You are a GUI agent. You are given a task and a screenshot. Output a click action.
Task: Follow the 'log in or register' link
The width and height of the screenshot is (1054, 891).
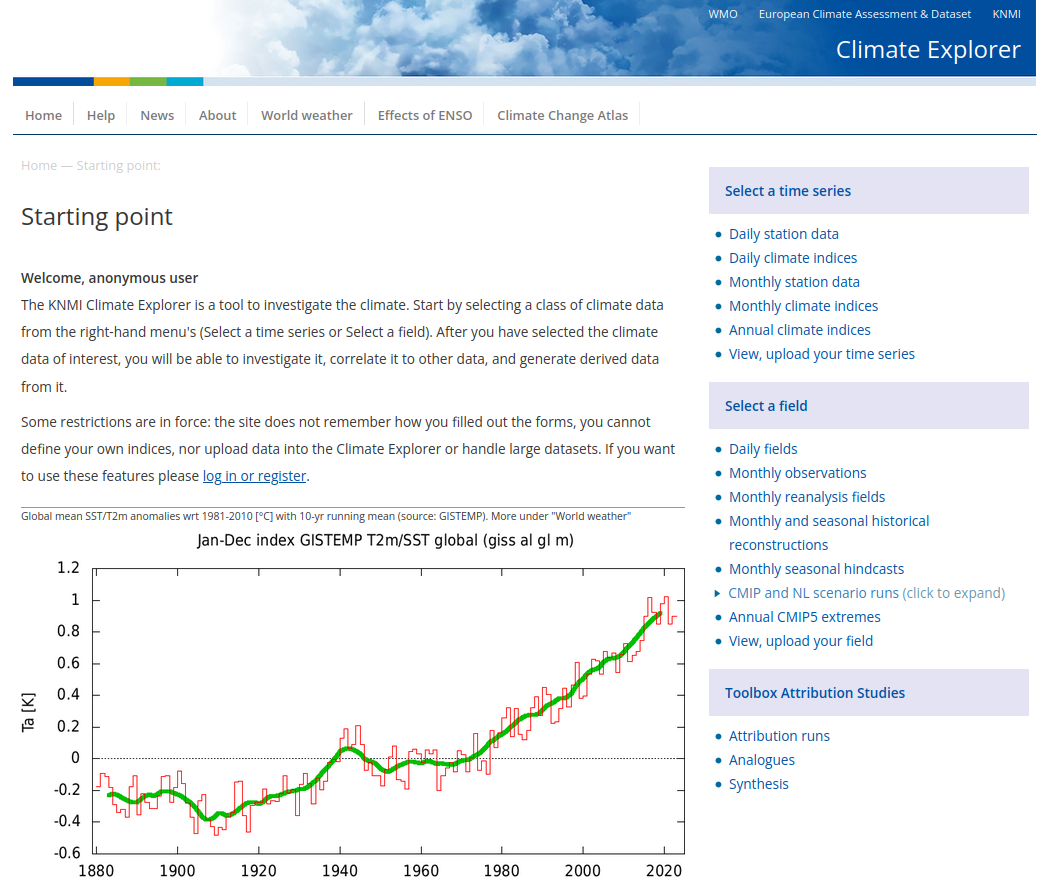point(255,476)
